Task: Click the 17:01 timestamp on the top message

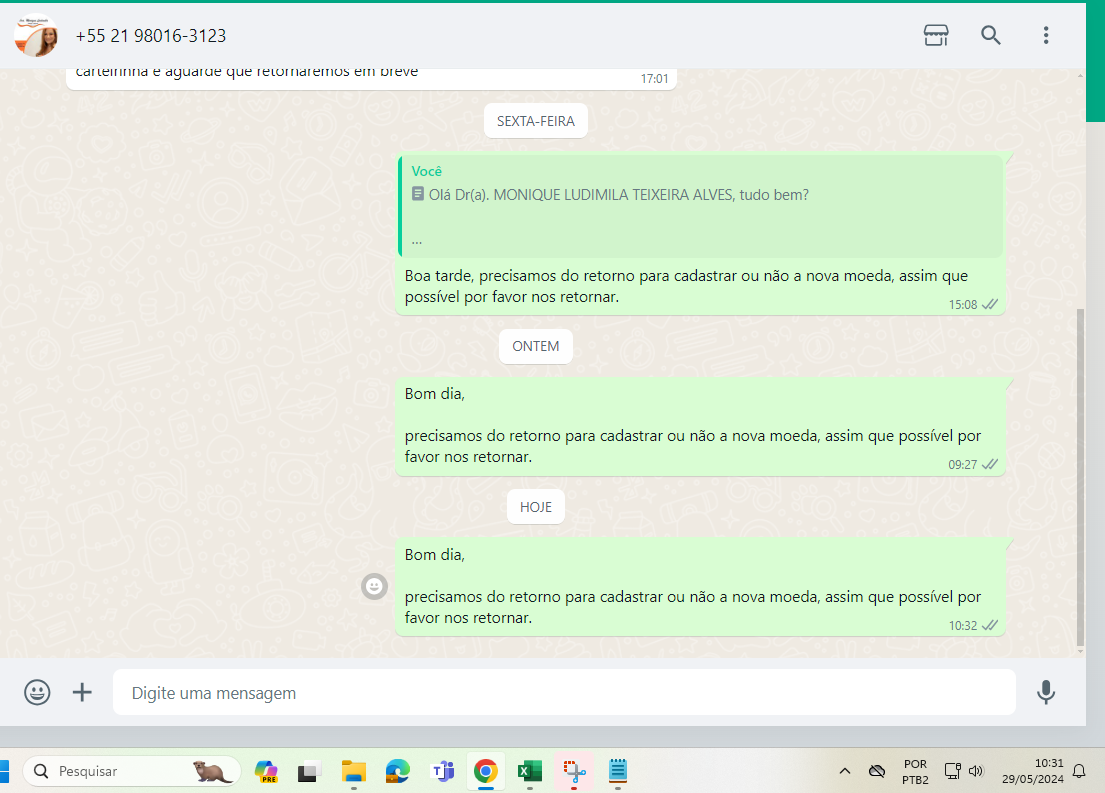Action: tap(654, 79)
